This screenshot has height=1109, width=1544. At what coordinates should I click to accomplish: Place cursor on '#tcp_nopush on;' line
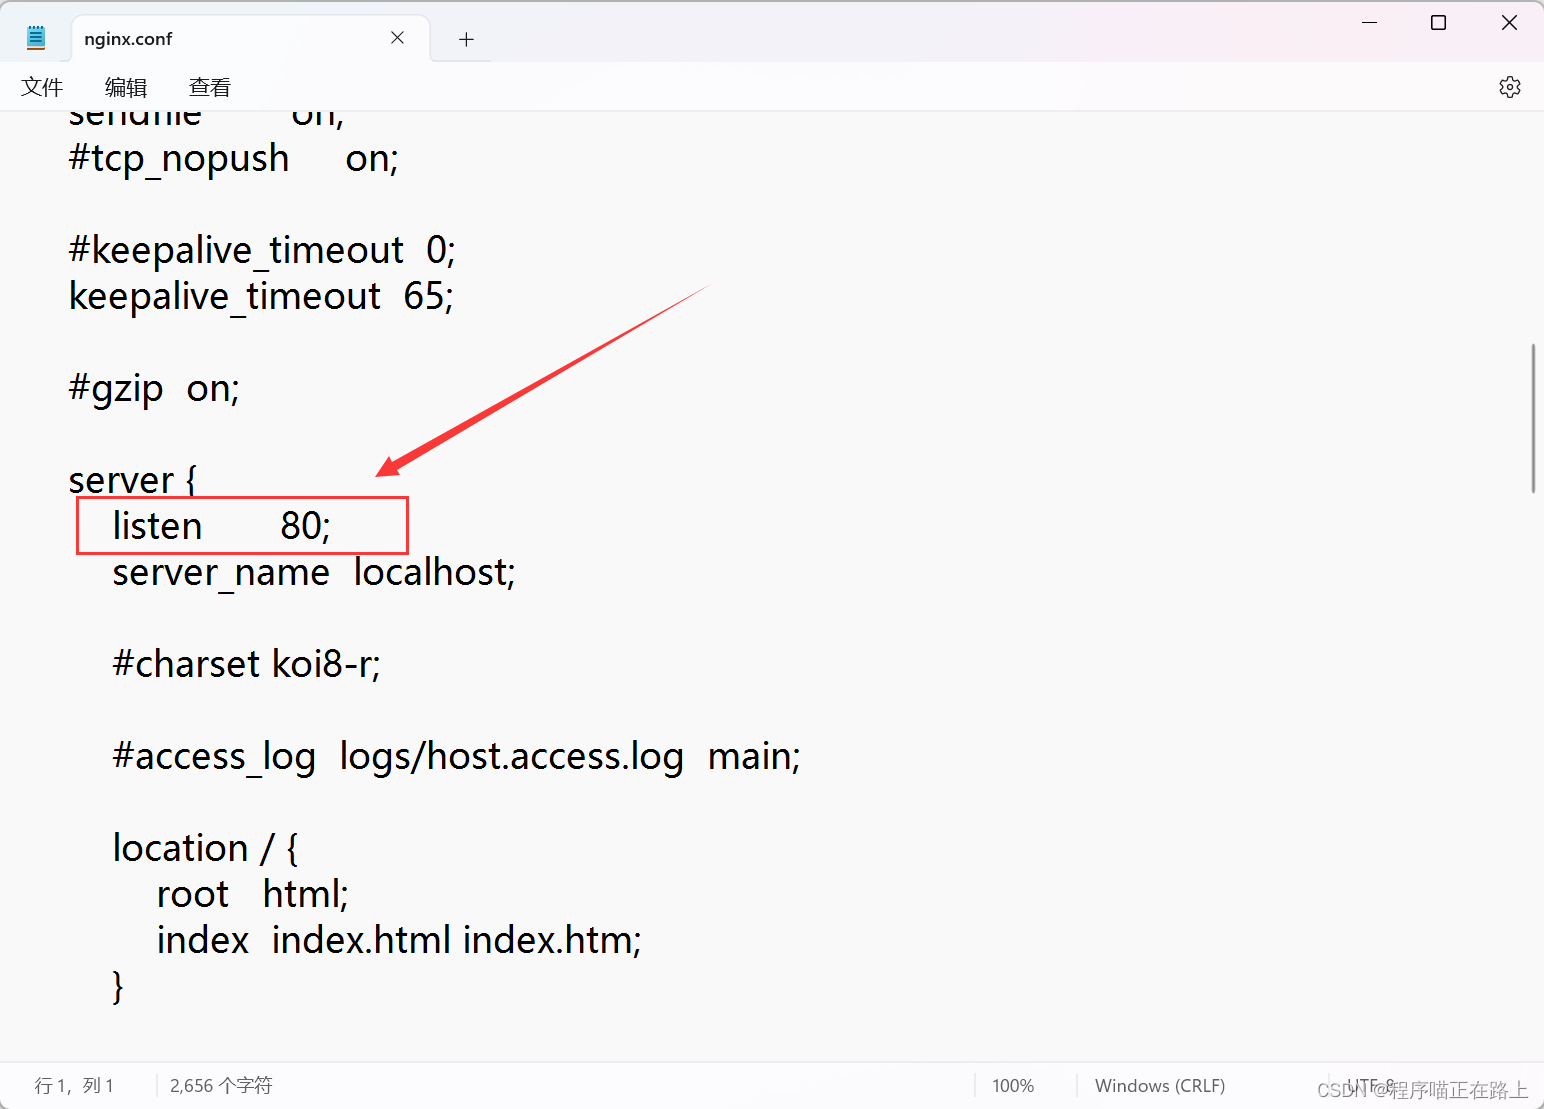(233, 159)
